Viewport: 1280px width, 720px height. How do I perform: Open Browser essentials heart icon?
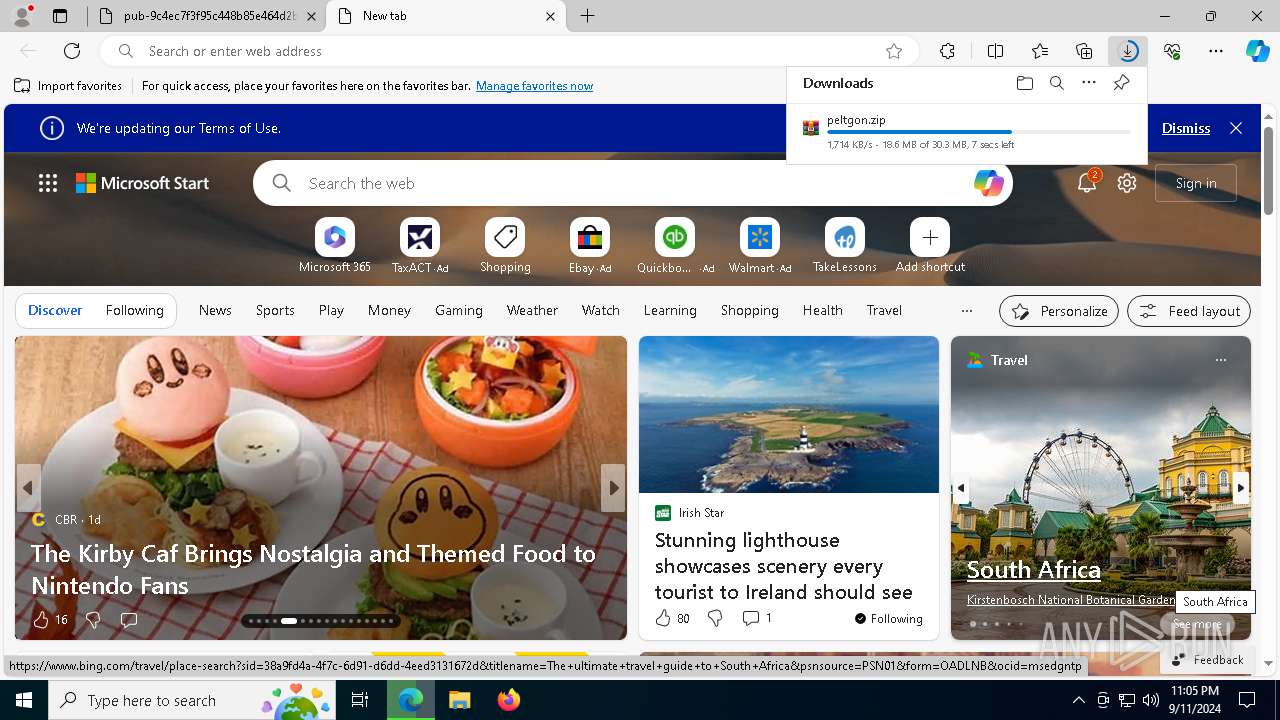tap(1172, 51)
